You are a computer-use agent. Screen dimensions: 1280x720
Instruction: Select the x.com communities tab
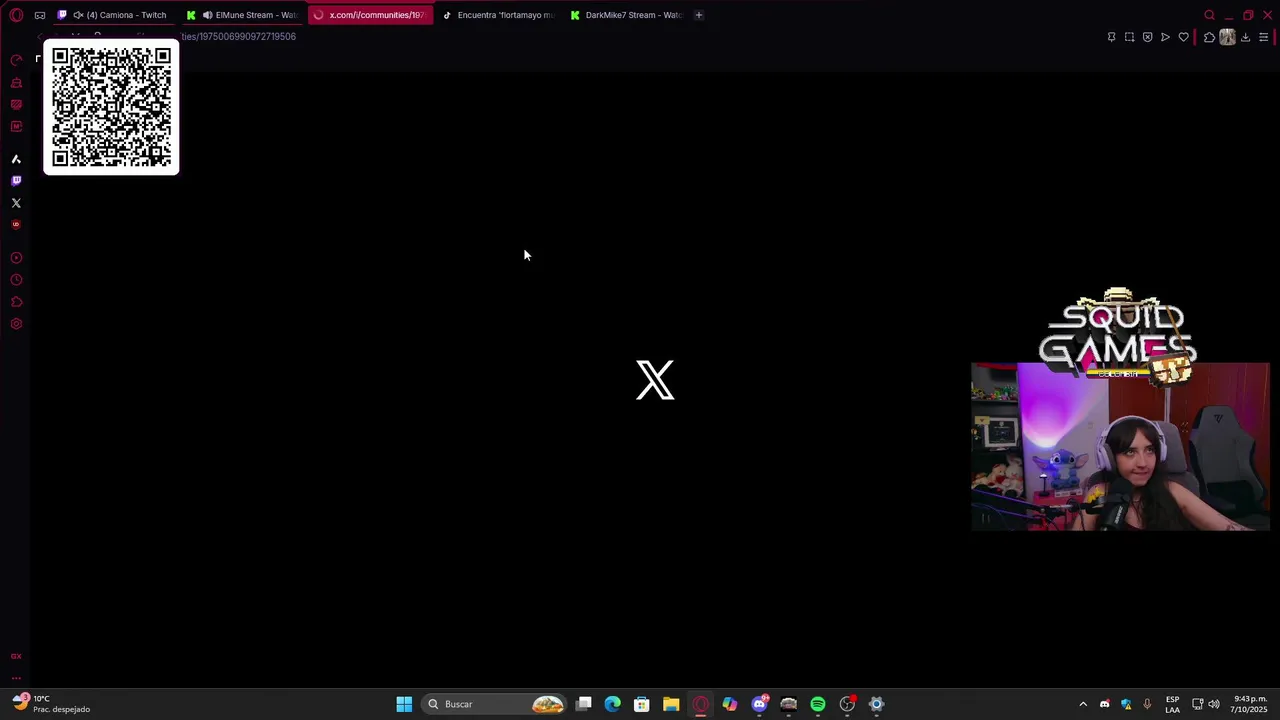pyautogui.click(x=370, y=15)
